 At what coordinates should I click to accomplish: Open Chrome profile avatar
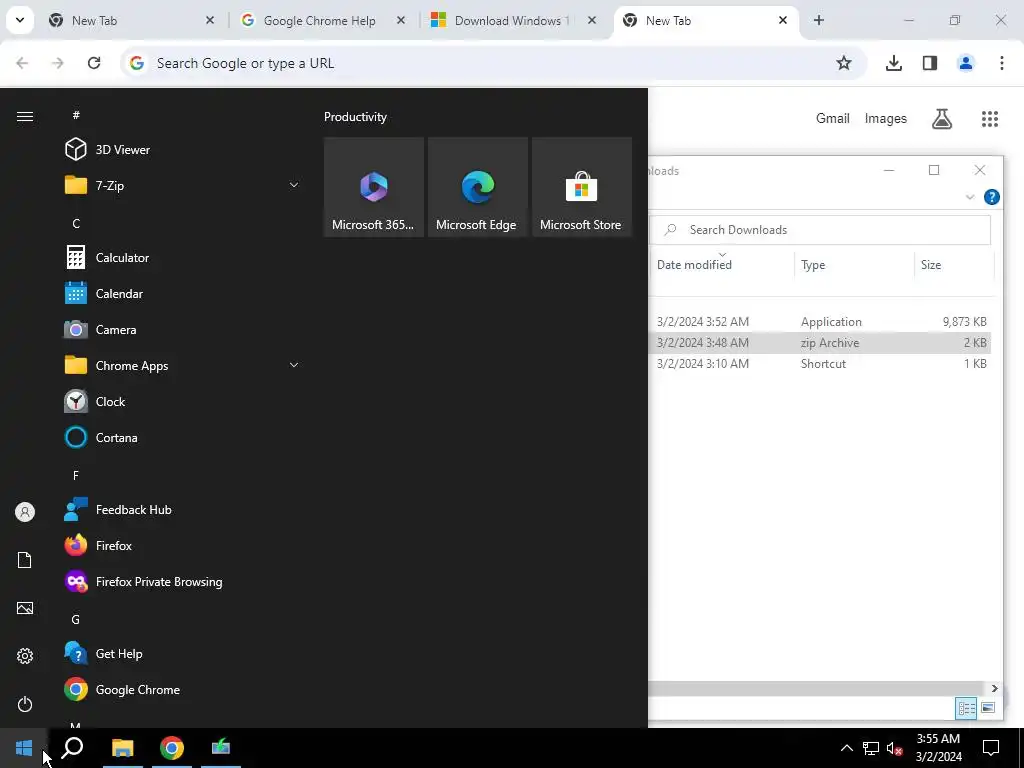(x=966, y=63)
